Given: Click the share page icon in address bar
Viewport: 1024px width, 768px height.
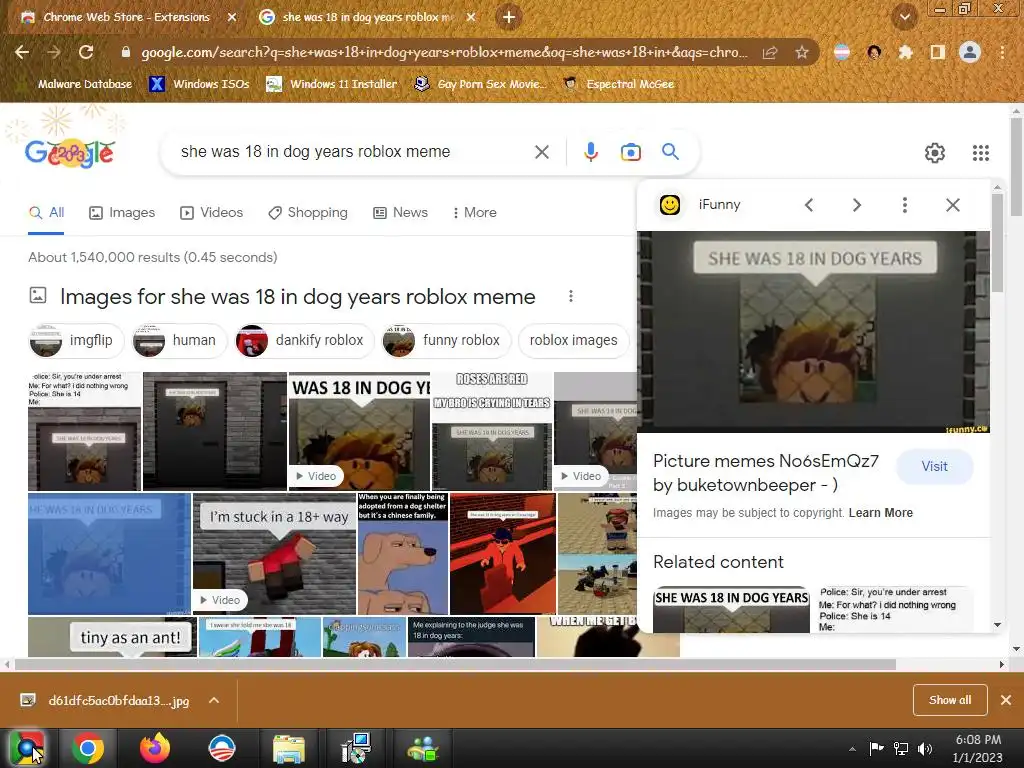Looking at the screenshot, I should (770, 52).
